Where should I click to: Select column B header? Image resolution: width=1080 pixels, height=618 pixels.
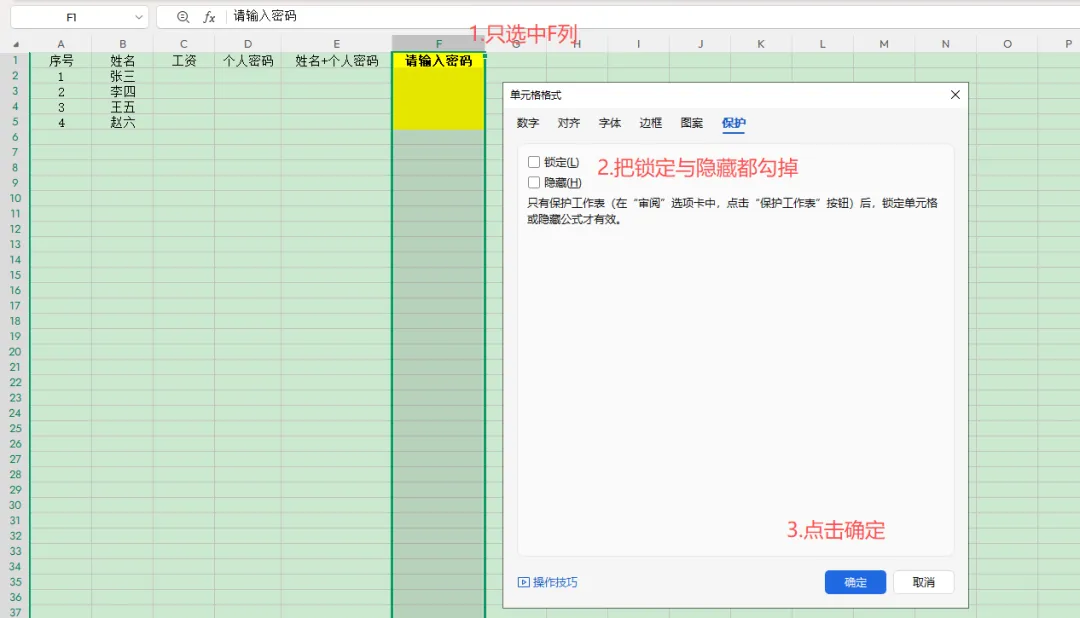[x=122, y=44]
